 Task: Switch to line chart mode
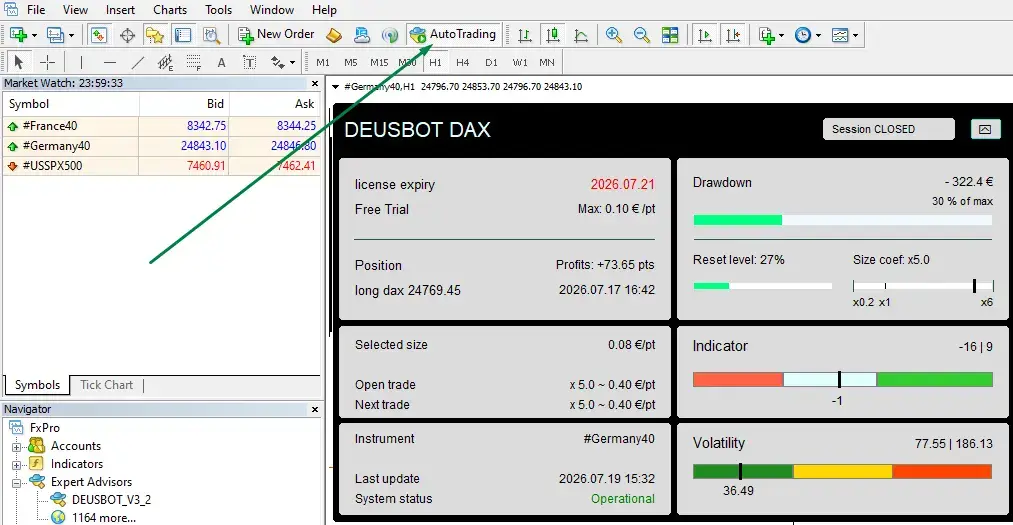coord(581,35)
